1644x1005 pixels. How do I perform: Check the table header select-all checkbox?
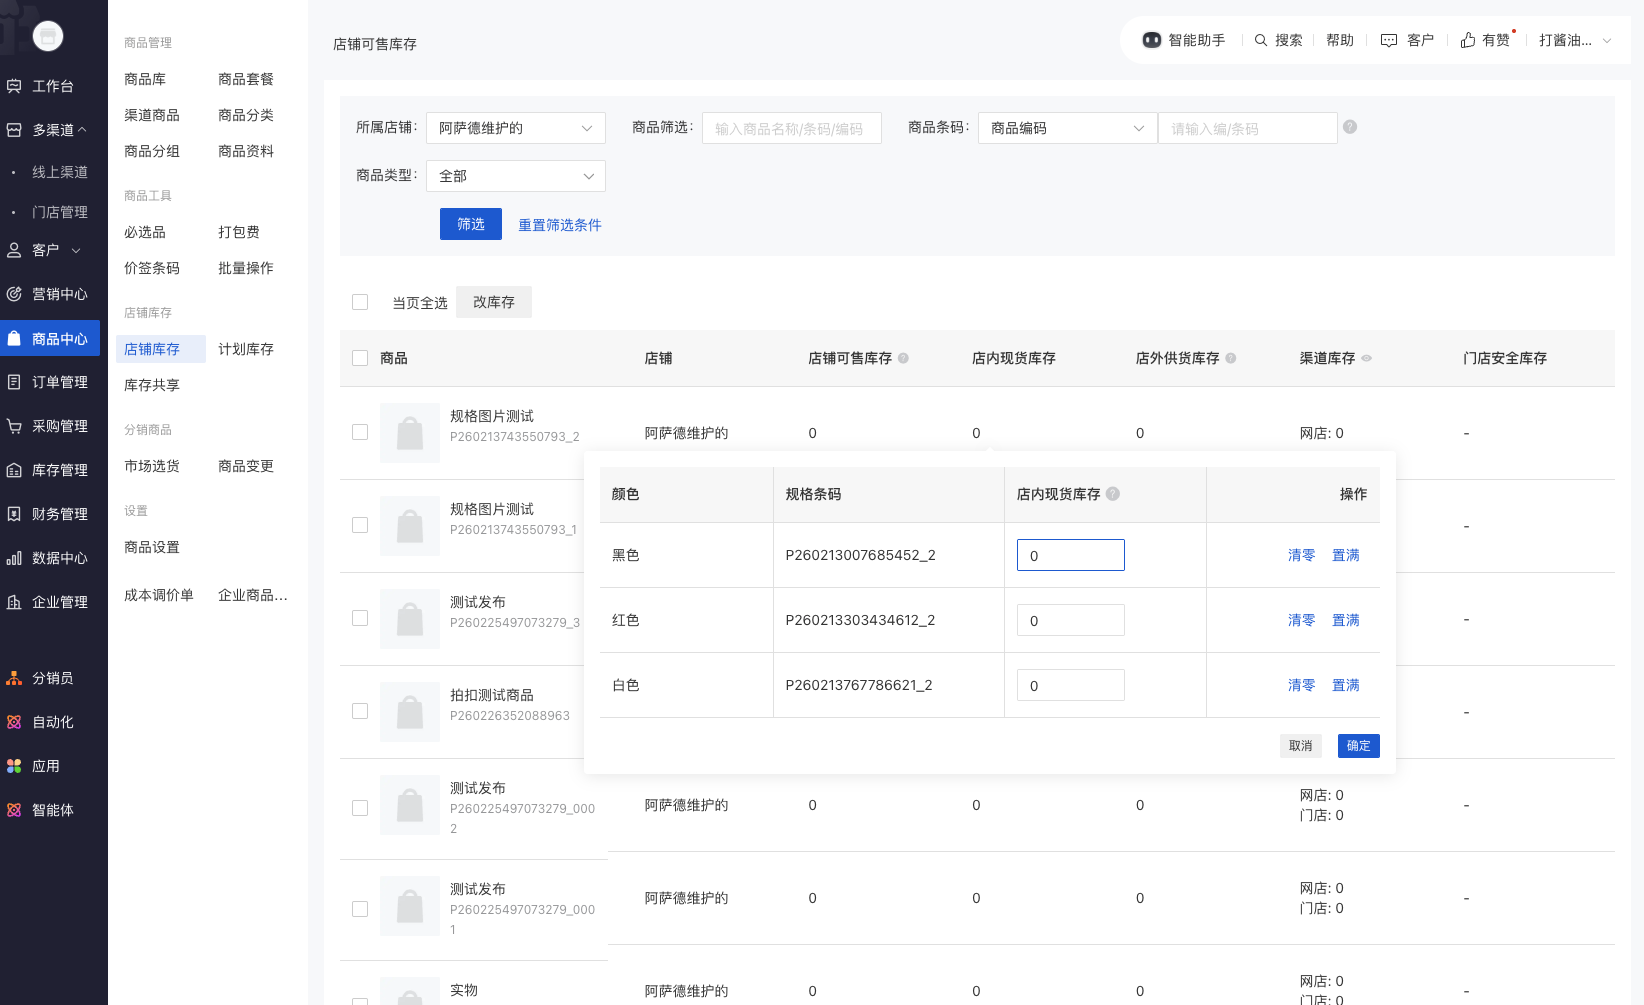(x=360, y=358)
